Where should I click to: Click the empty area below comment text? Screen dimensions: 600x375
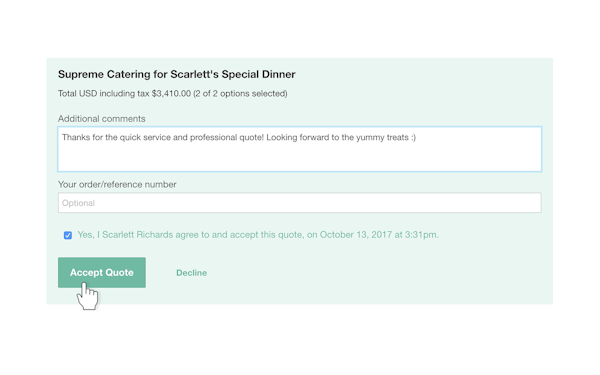point(300,159)
